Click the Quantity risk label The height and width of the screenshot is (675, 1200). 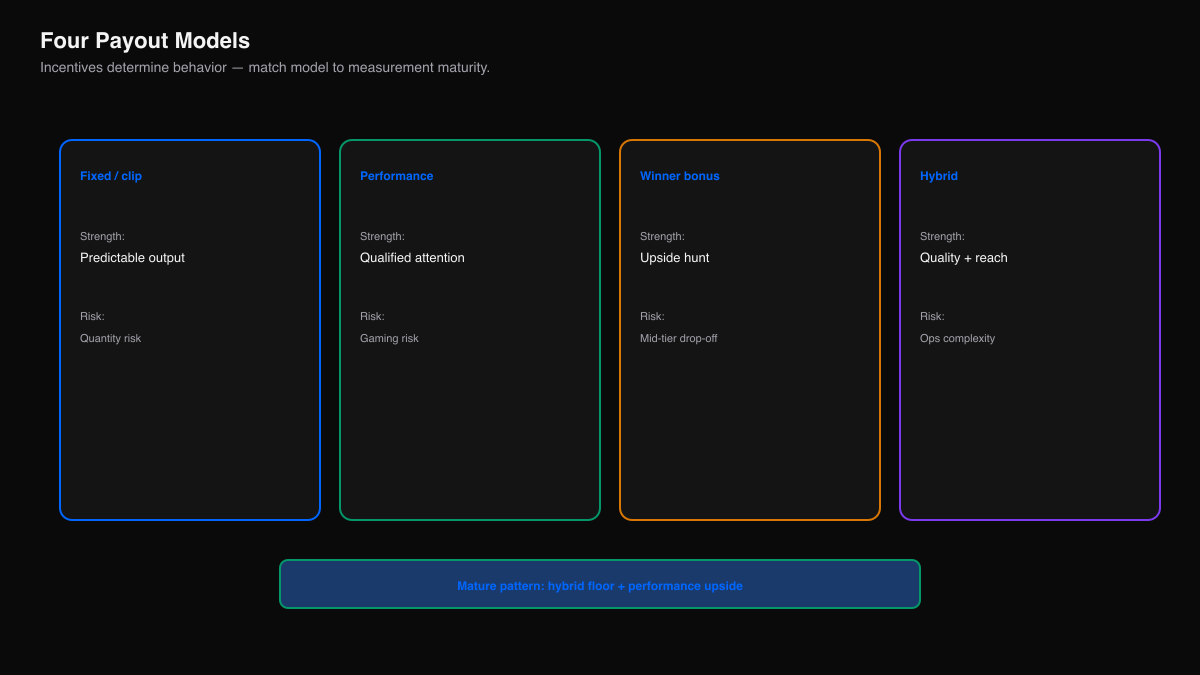pos(111,339)
